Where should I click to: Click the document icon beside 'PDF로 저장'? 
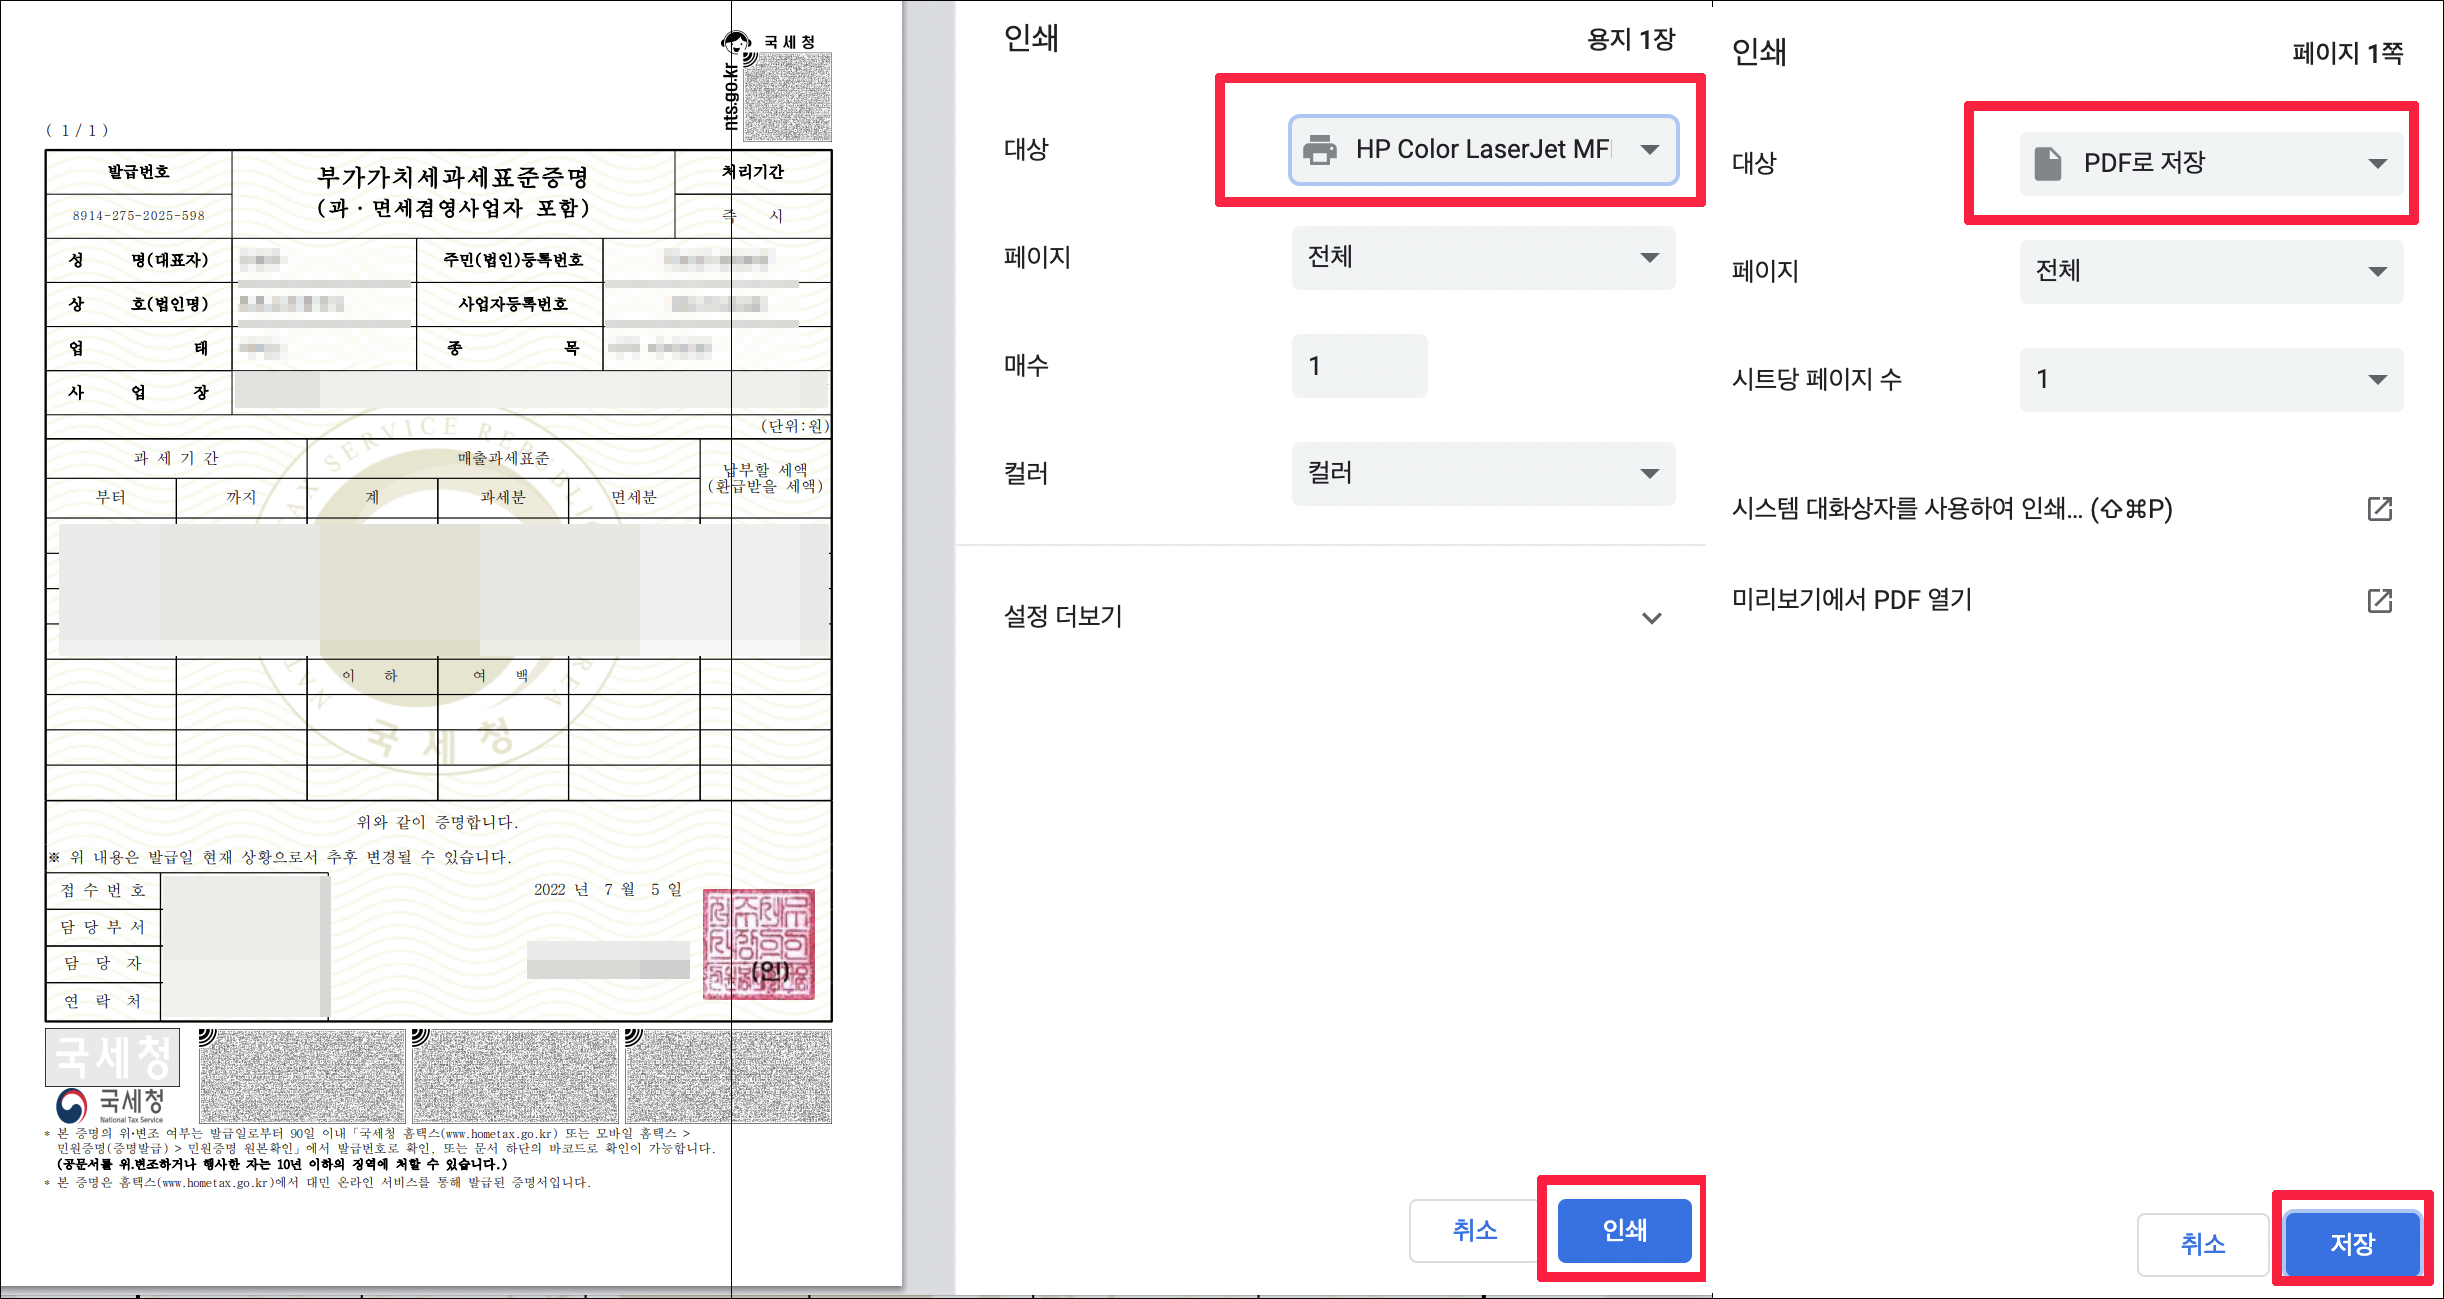pyautogui.click(x=2048, y=163)
